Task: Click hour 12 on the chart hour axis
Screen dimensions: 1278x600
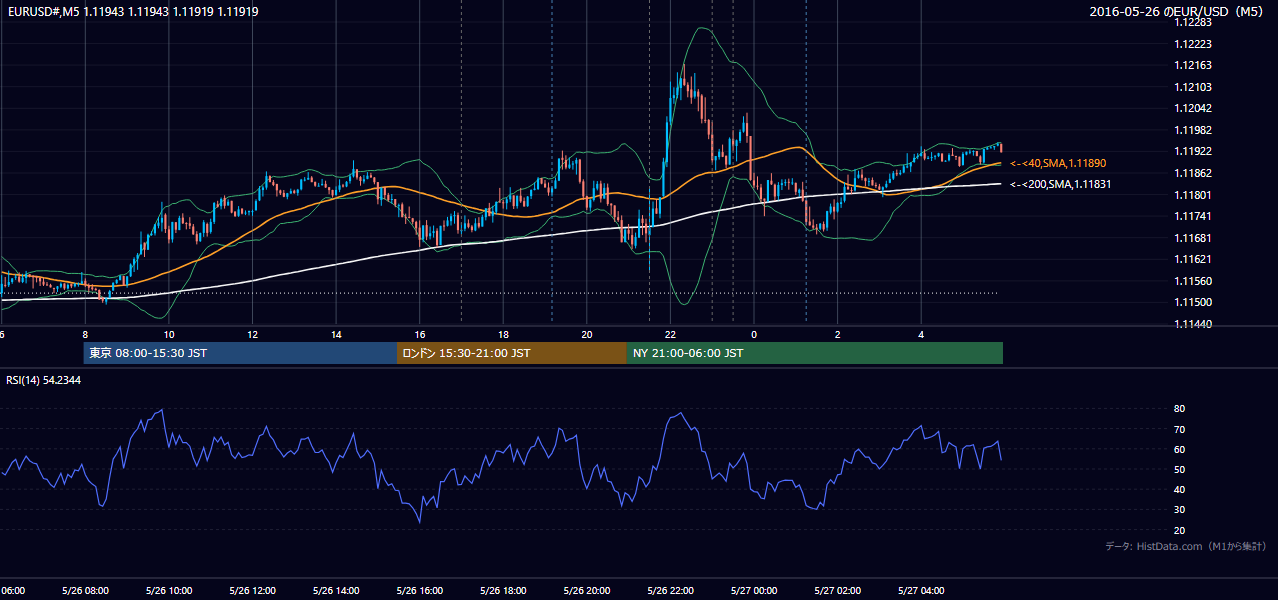Action: point(253,334)
